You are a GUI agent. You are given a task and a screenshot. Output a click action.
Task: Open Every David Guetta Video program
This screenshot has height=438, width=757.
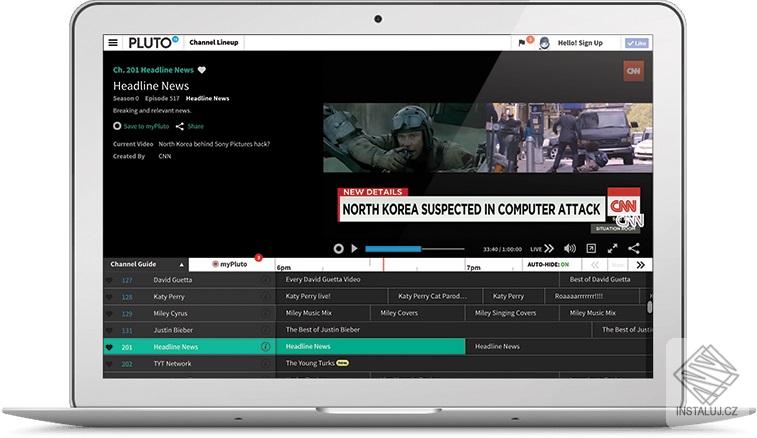(417, 280)
